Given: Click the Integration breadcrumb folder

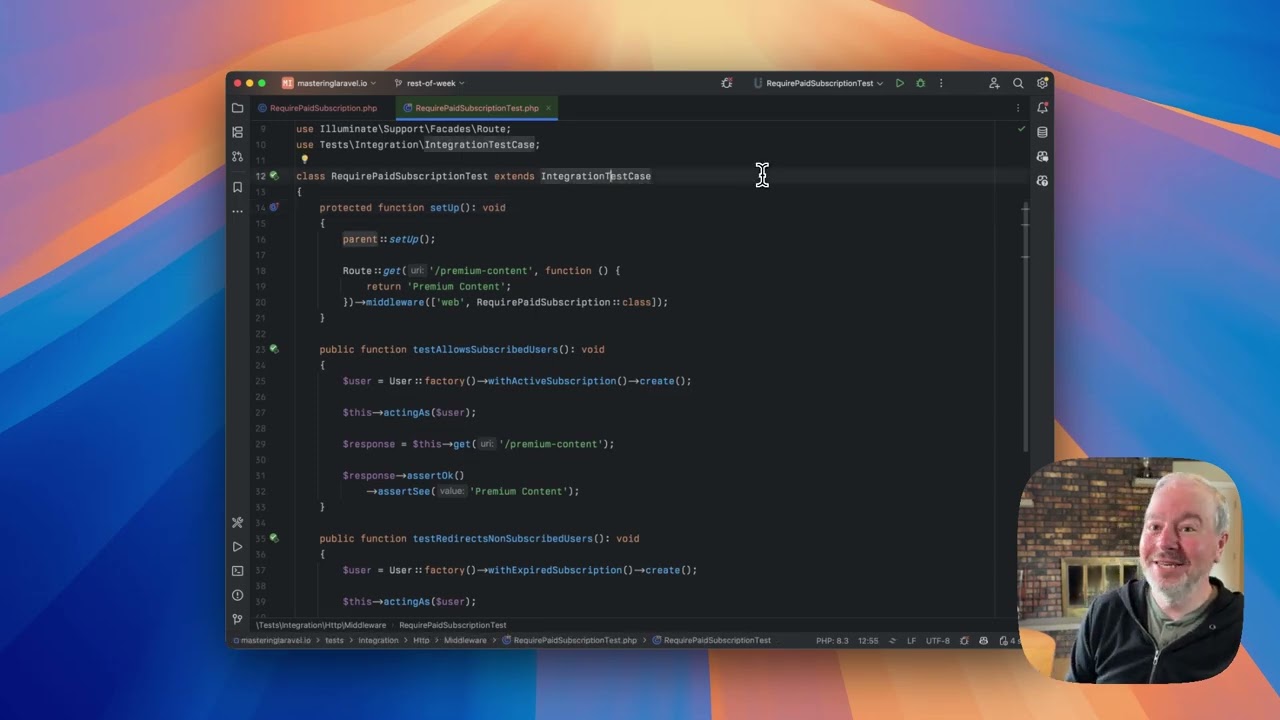Looking at the screenshot, I should [x=378, y=640].
